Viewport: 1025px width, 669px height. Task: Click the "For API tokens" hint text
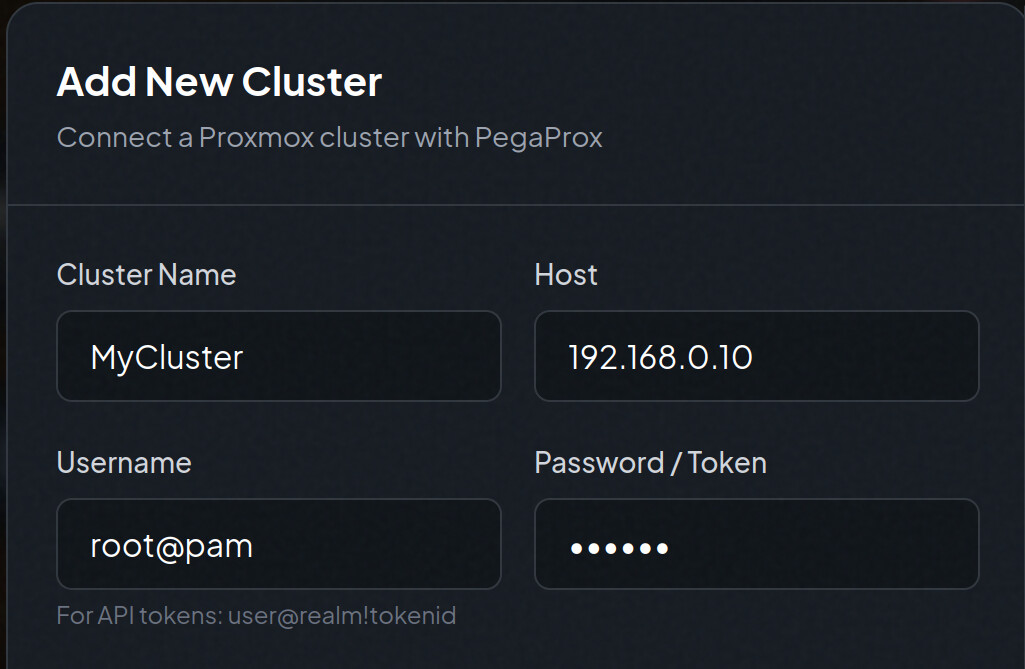(140, 615)
